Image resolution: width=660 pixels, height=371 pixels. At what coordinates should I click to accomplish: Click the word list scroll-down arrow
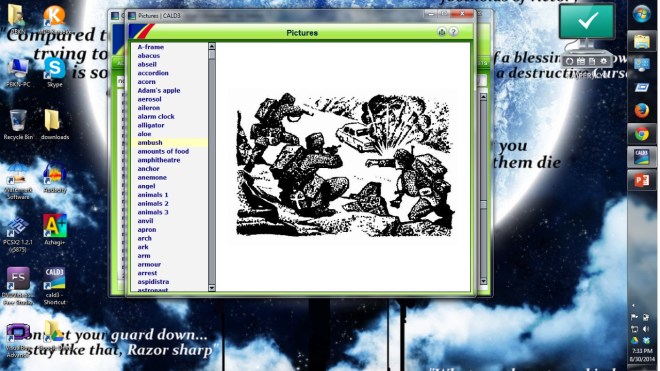tap(212, 288)
